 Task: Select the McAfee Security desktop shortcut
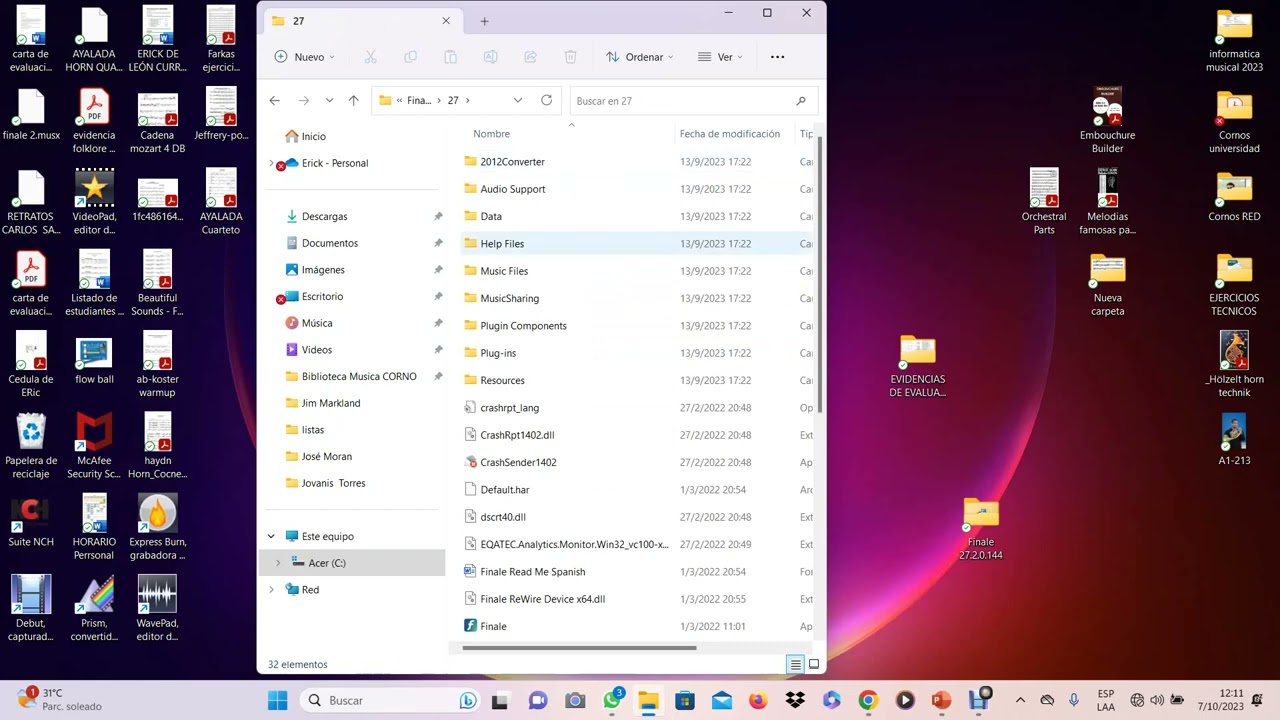click(x=94, y=446)
